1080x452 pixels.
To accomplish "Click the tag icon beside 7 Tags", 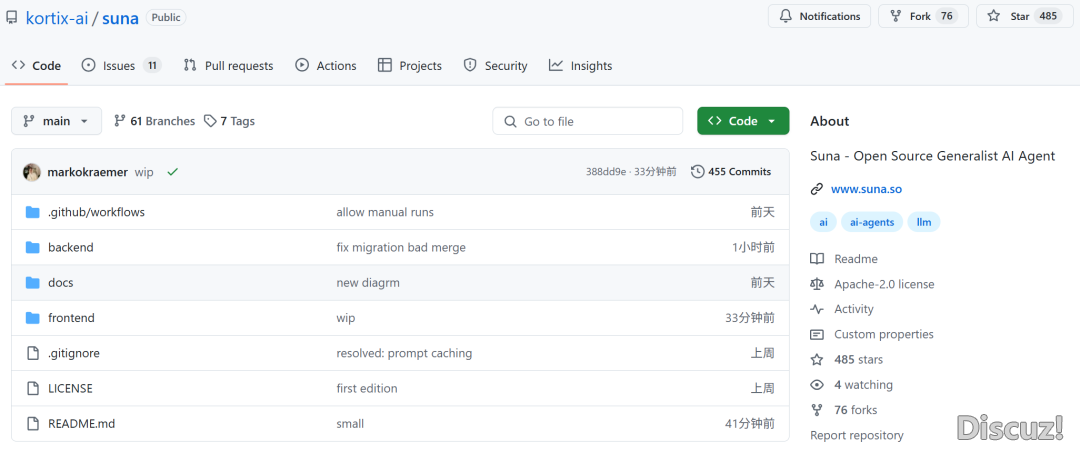I will point(210,121).
